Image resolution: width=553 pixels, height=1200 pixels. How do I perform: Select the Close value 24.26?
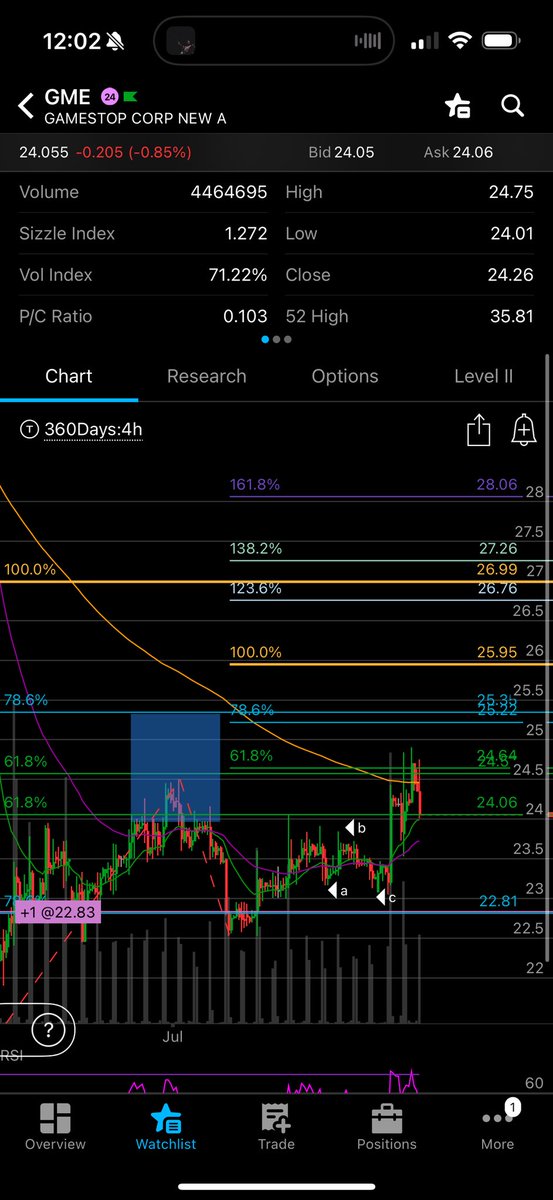[511, 275]
